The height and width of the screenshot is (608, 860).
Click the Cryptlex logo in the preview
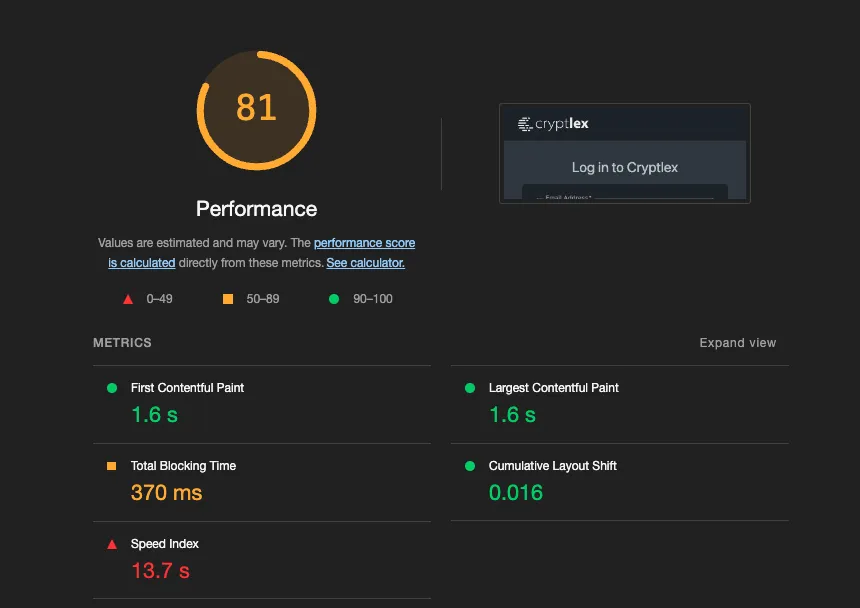point(556,123)
